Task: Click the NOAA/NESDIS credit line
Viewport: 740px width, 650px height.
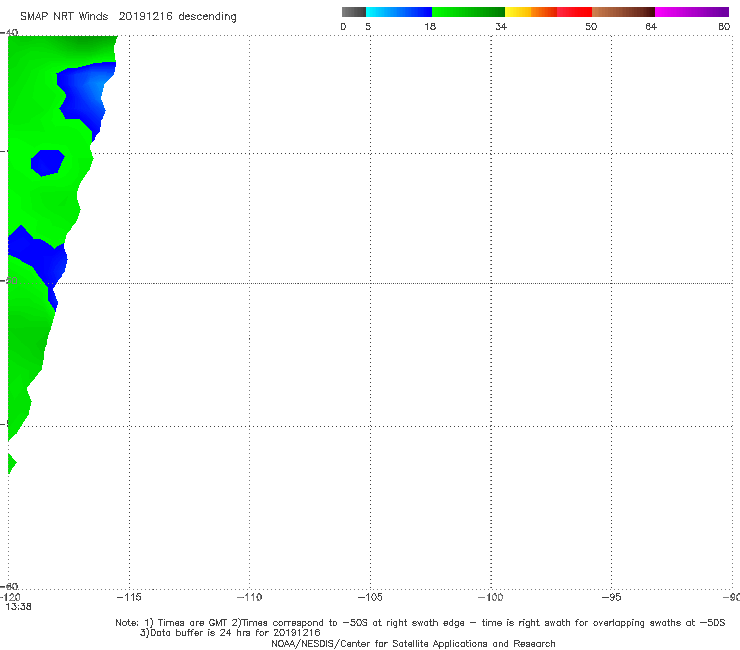Action: [413, 643]
